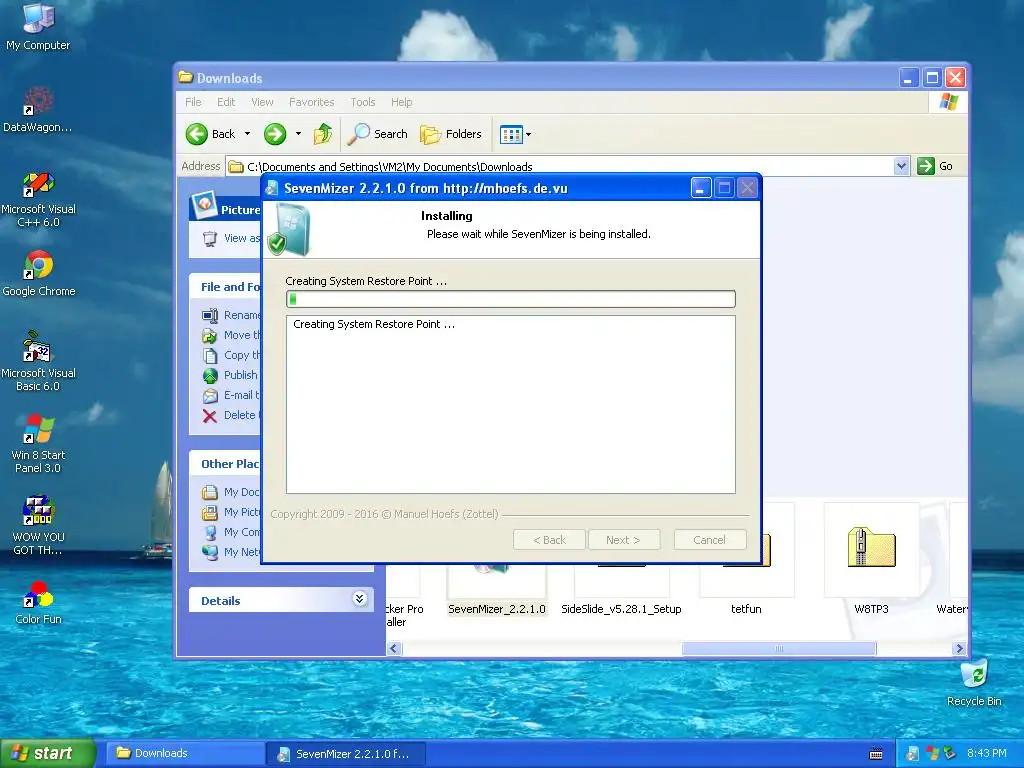1024x768 pixels.
Task: Open Win 8 Start Panel 3.0 shortcut
Action: pos(38,443)
